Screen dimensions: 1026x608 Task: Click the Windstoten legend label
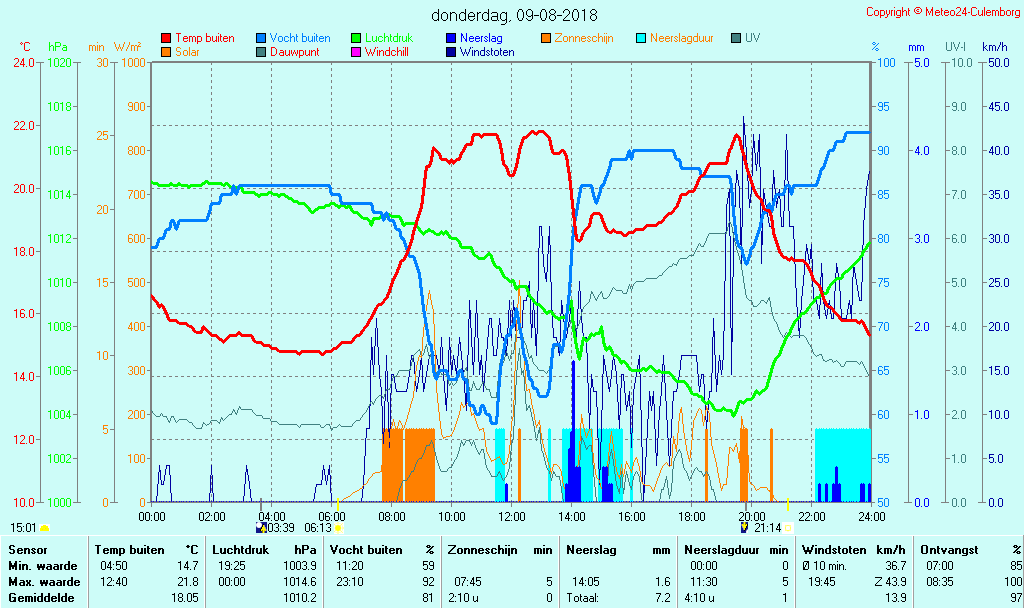pos(487,52)
